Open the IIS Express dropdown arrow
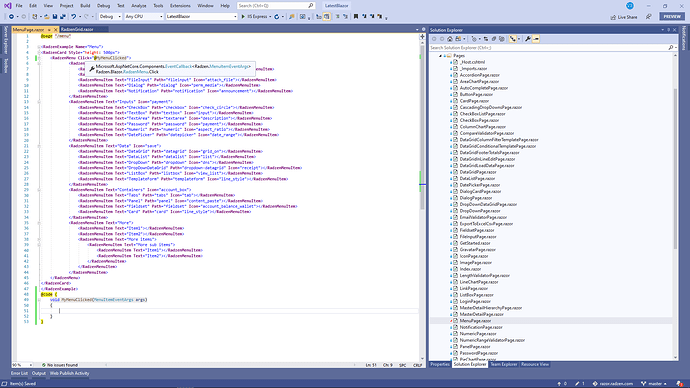Viewport: 690px width, 388px height. pos(270,17)
